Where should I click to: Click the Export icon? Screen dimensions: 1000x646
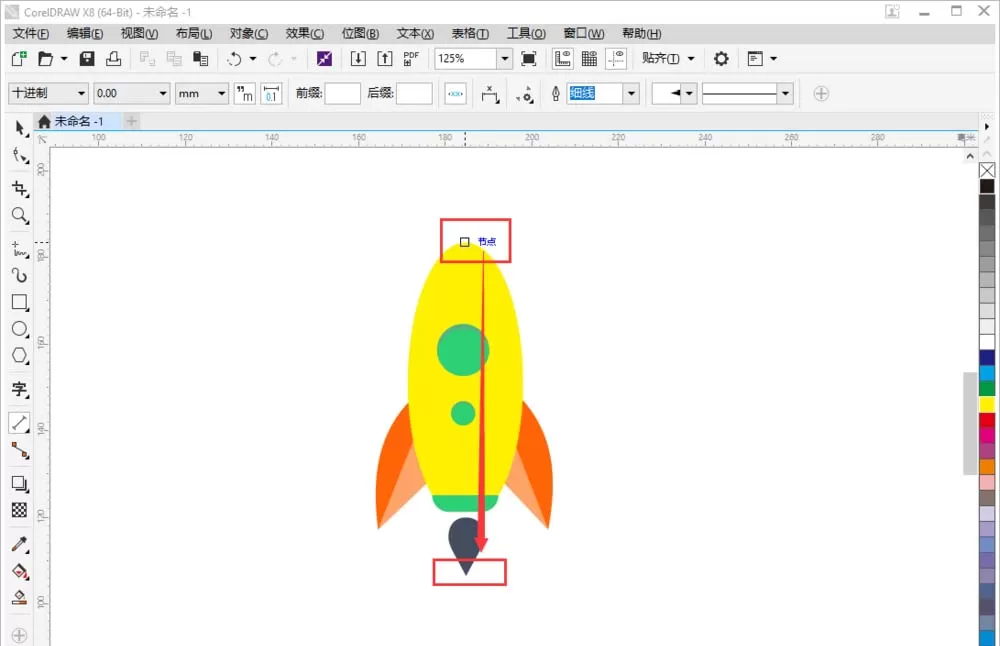coord(385,59)
